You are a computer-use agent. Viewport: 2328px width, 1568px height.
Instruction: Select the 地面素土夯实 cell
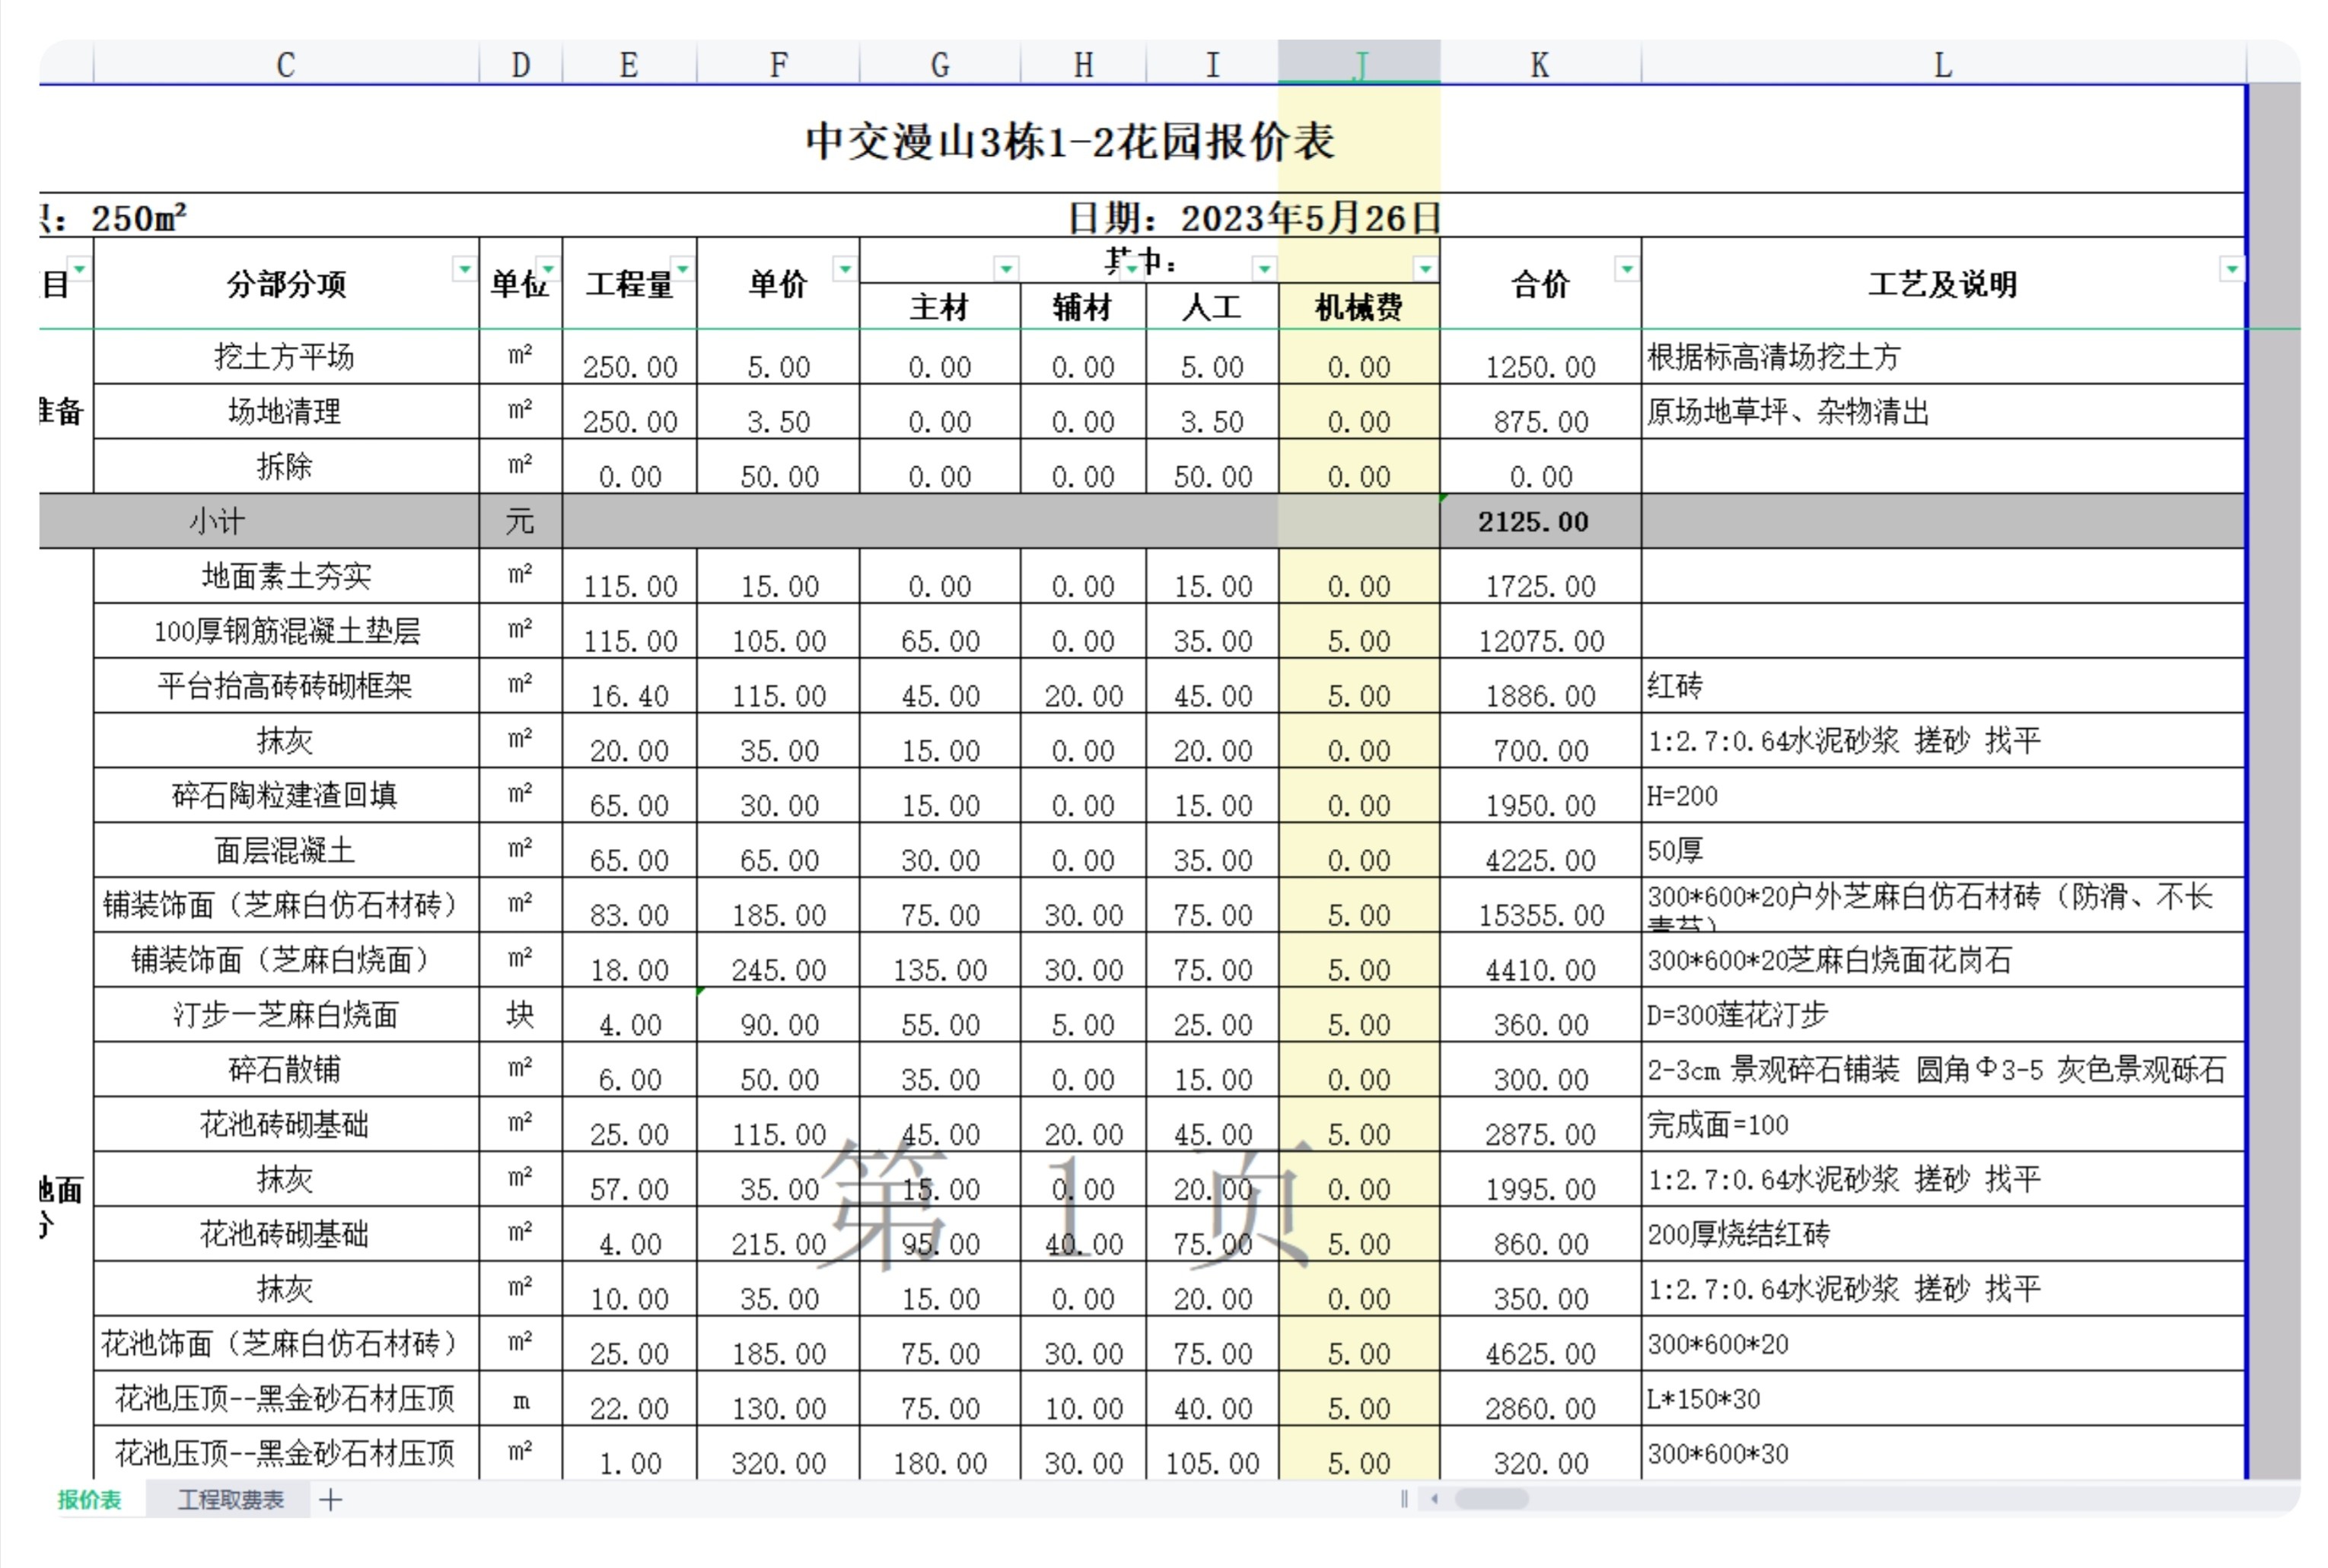[286, 576]
